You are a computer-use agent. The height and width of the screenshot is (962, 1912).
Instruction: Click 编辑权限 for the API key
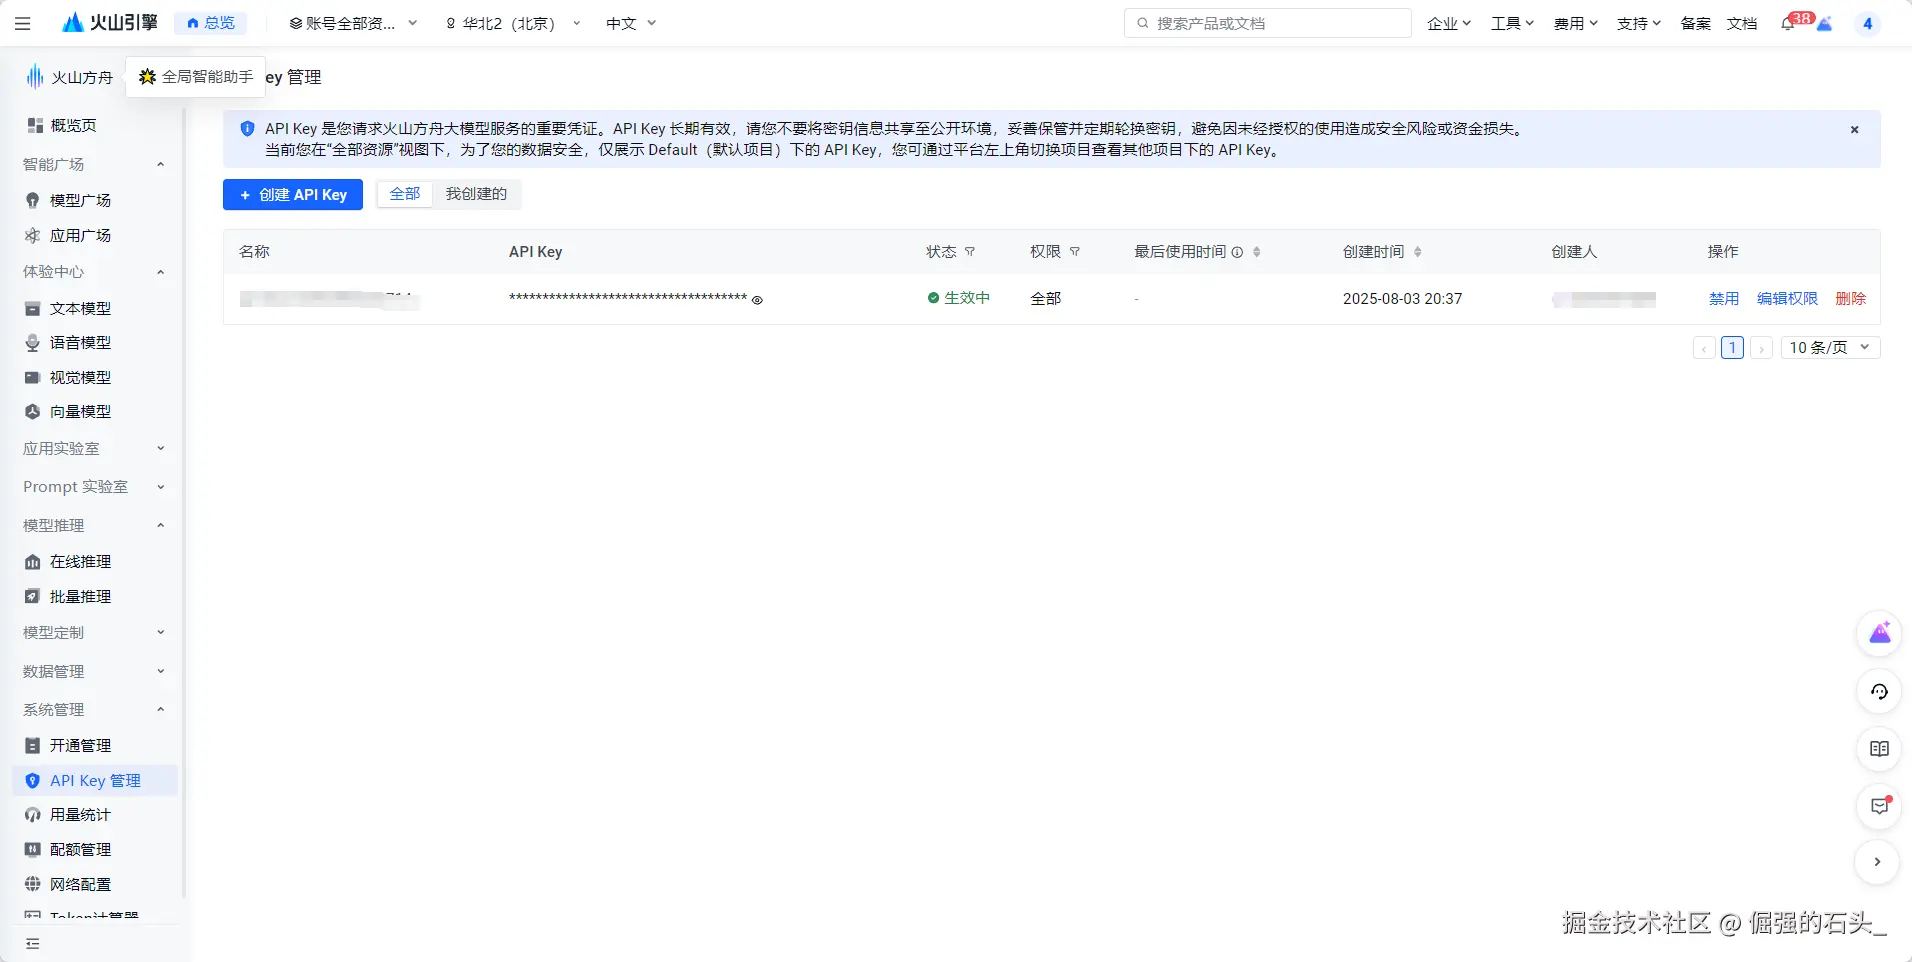(1787, 299)
